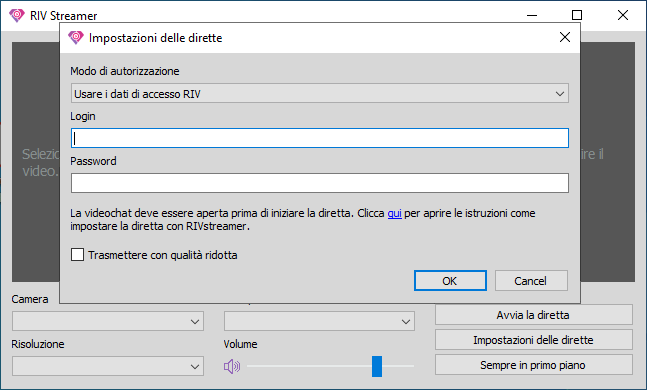Viewport: 647px width, 390px height.
Task: Click the RIV Streamer logo in the main title bar
Action: pos(17,15)
